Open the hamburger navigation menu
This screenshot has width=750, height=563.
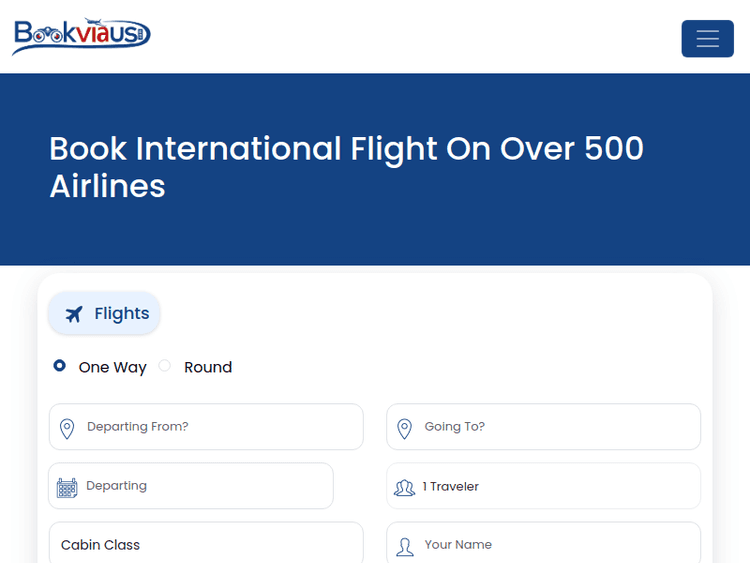[x=707, y=39]
